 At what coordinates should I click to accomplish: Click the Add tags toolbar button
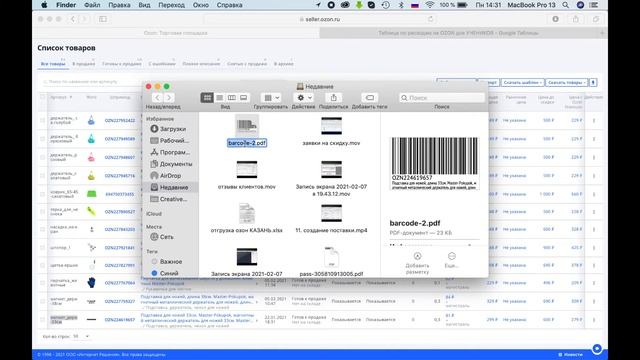(369, 98)
